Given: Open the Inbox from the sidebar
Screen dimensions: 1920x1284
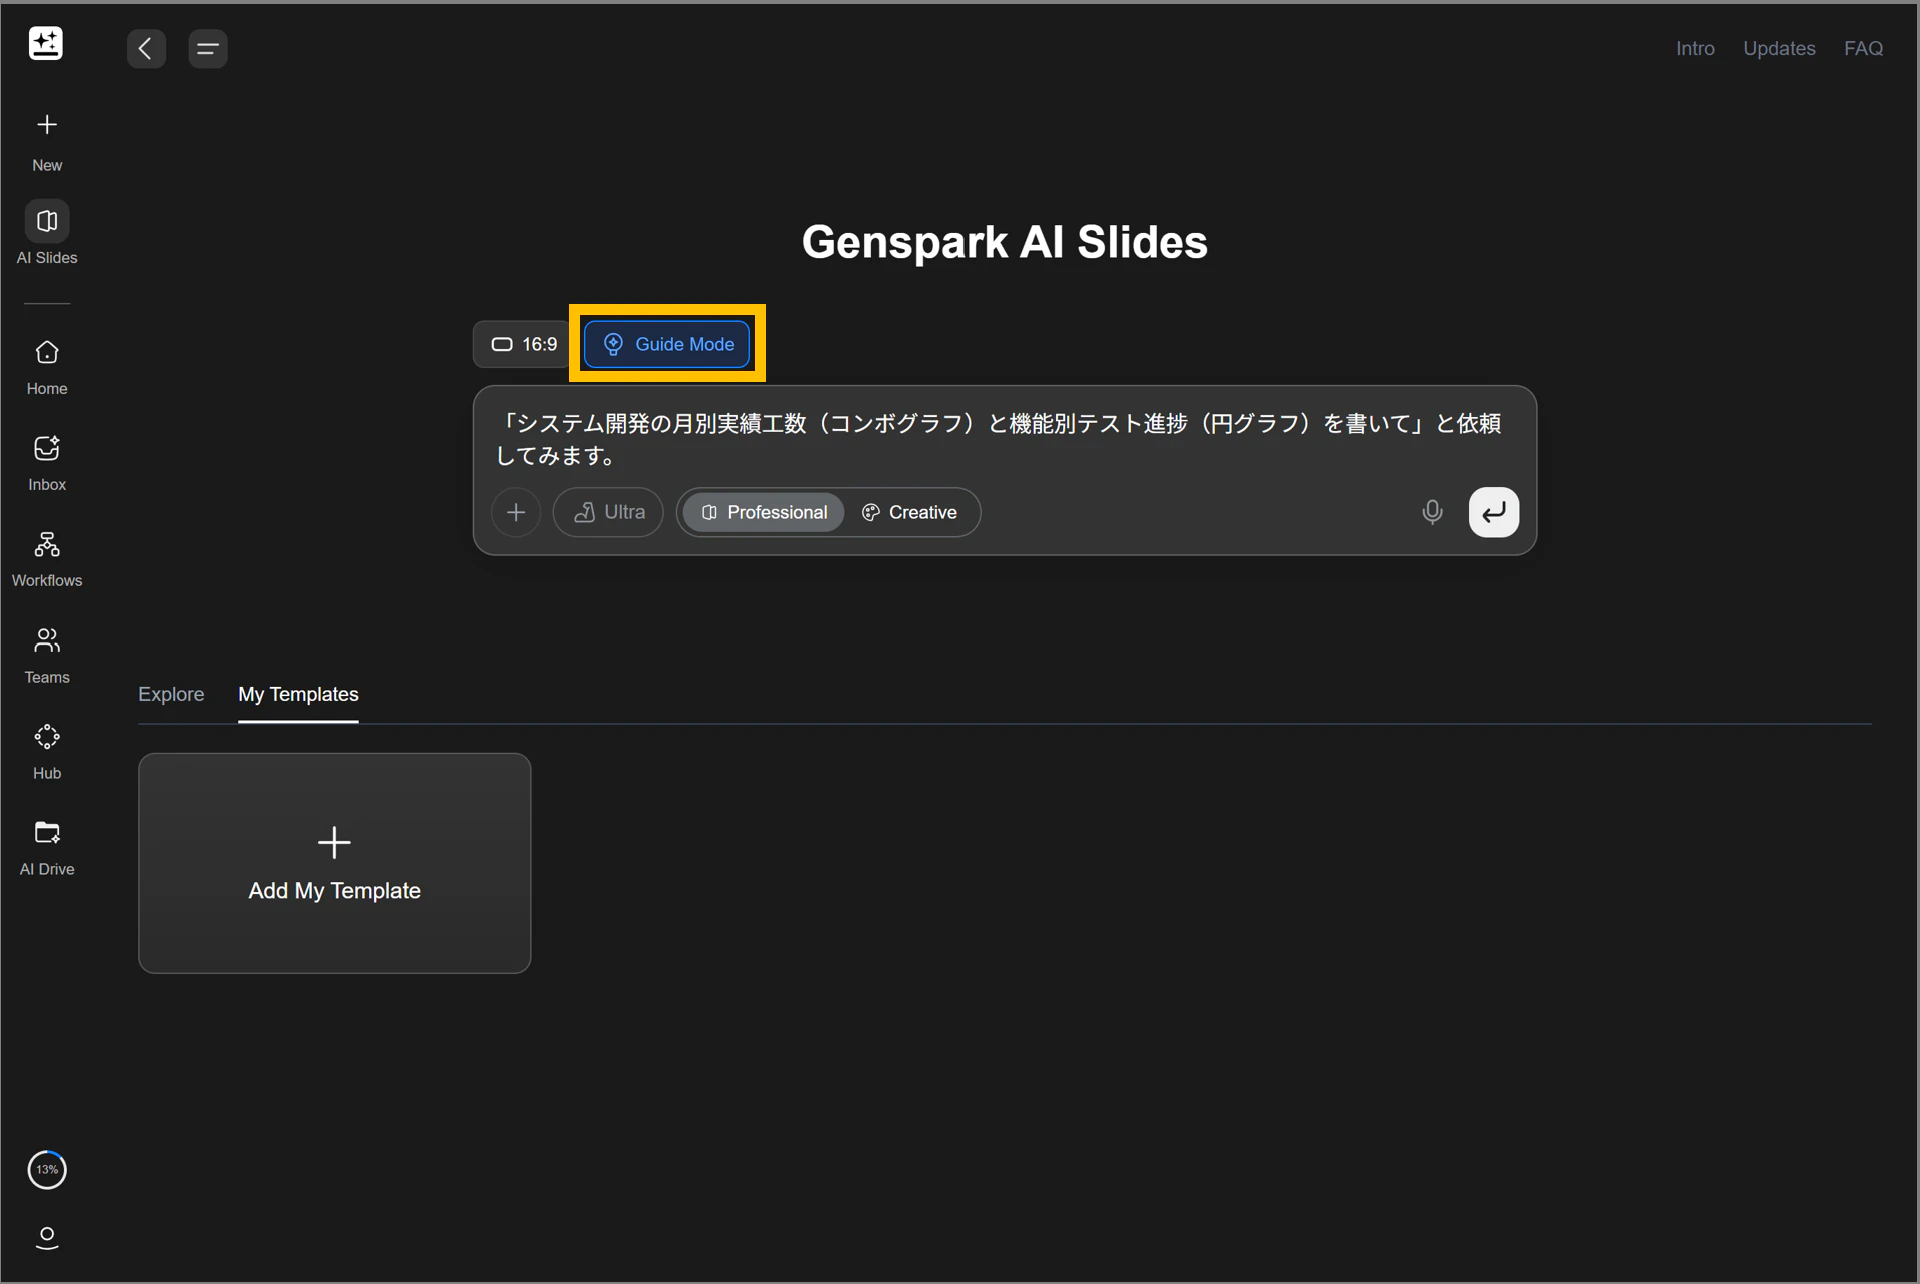Looking at the screenshot, I should point(47,449).
